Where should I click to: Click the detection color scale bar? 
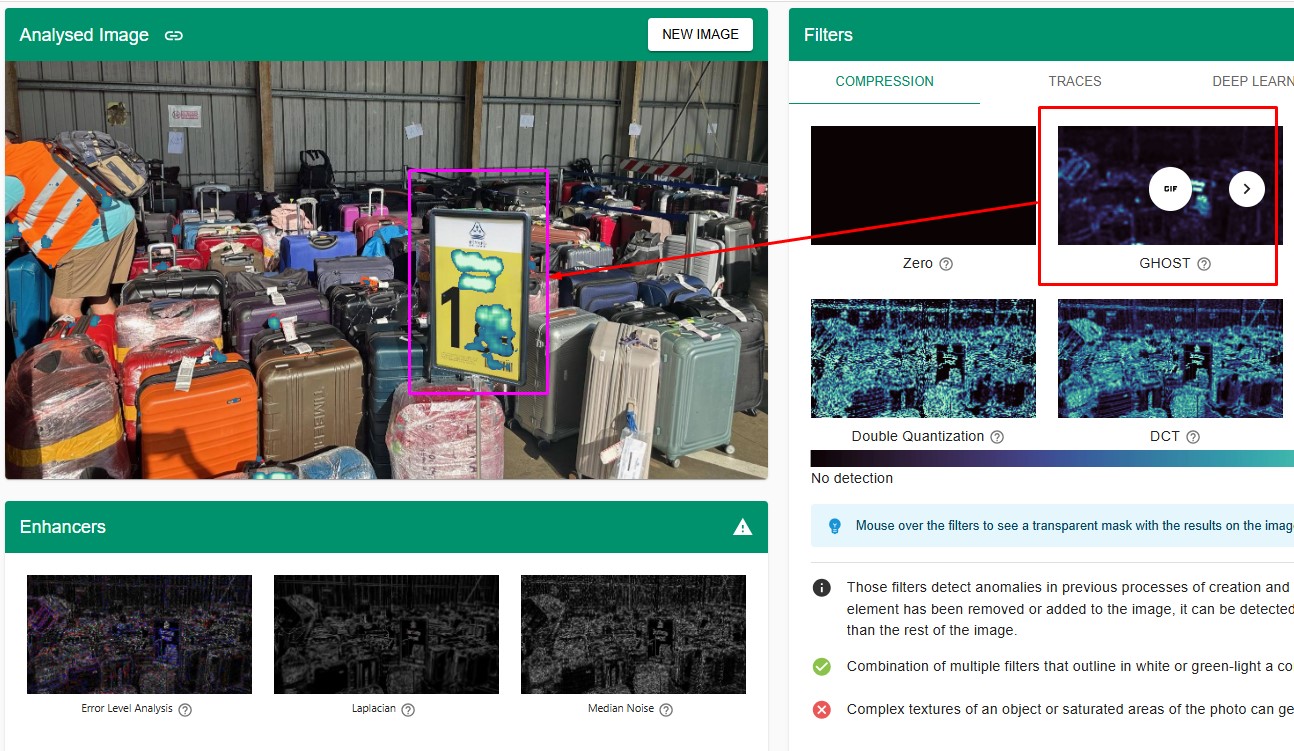pos(1050,458)
